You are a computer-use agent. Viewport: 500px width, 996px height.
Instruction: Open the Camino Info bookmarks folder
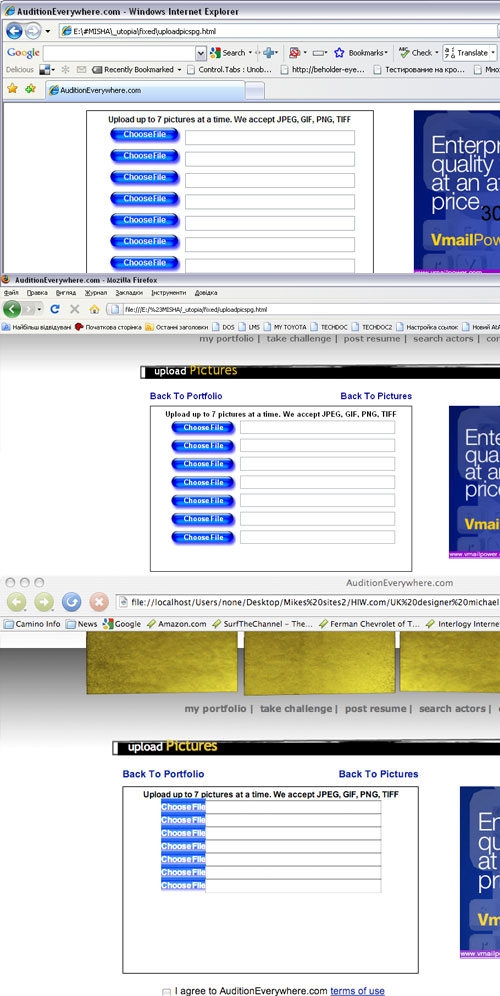[32, 624]
